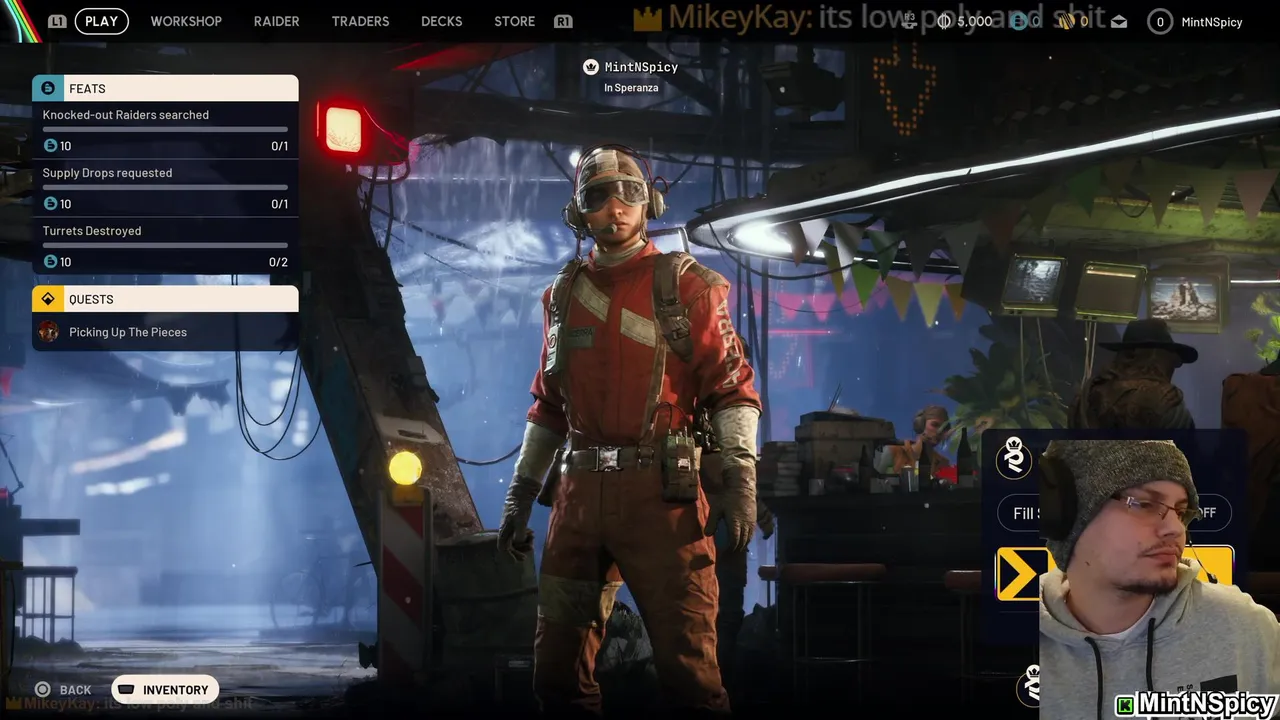Click the 'In Speranza' status text

(631, 88)
